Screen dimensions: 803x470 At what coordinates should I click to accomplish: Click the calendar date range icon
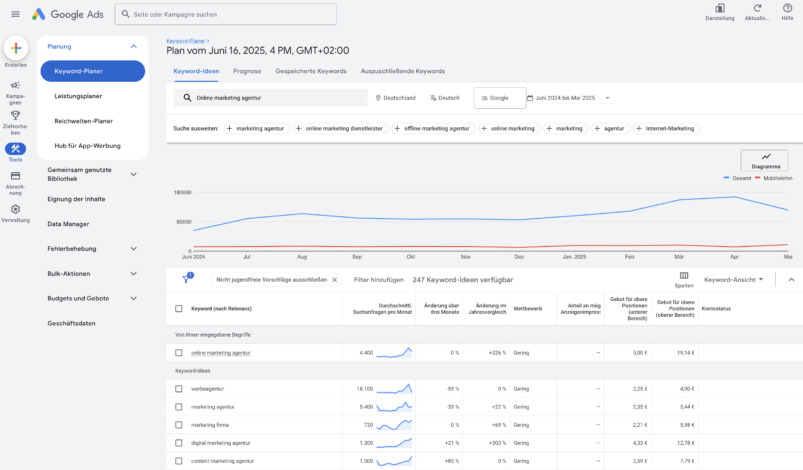(530, 98)
